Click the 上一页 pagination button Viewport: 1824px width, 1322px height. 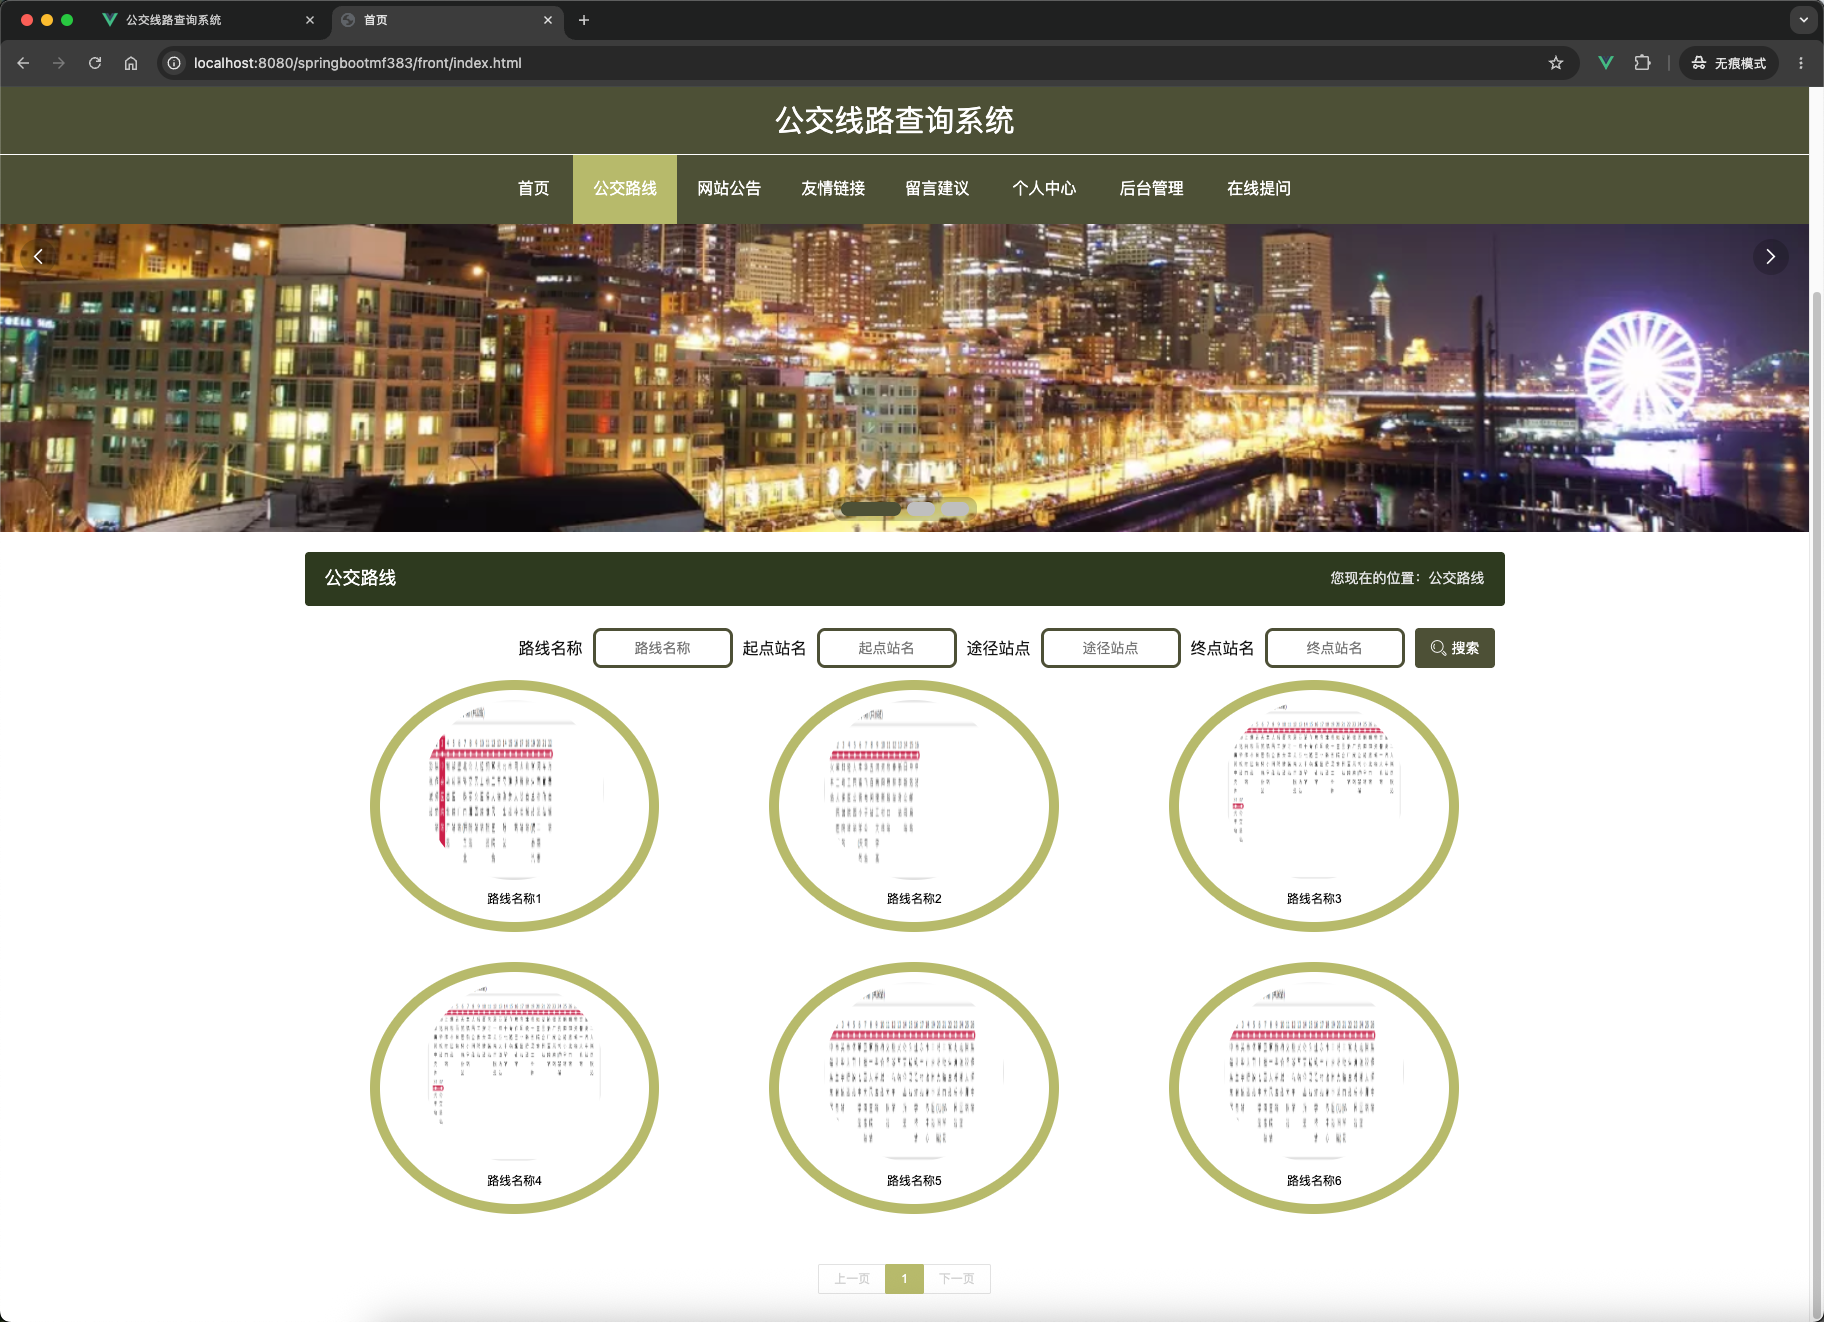[852, 1279]
